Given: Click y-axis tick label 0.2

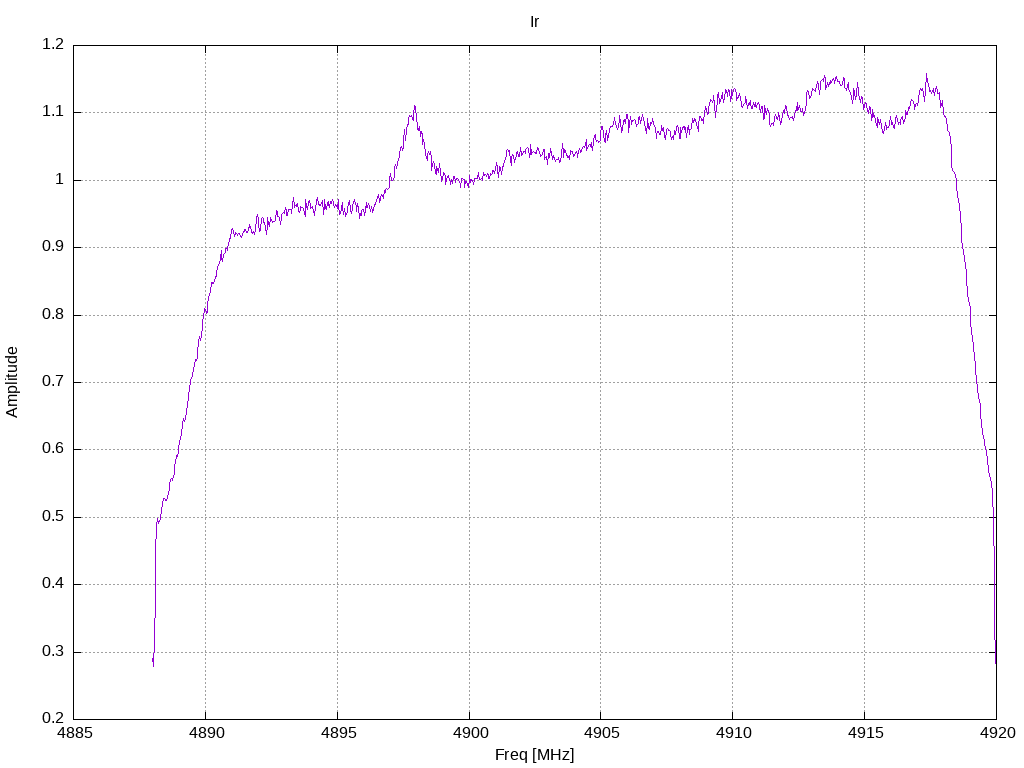Looking at the screenshot, I should tap(53, 718).
